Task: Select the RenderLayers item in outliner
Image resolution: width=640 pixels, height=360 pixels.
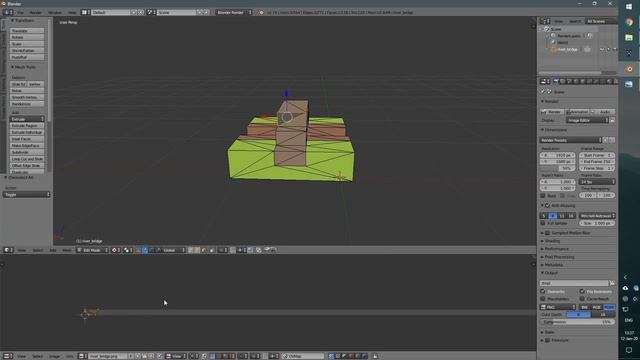Action: 569,36
